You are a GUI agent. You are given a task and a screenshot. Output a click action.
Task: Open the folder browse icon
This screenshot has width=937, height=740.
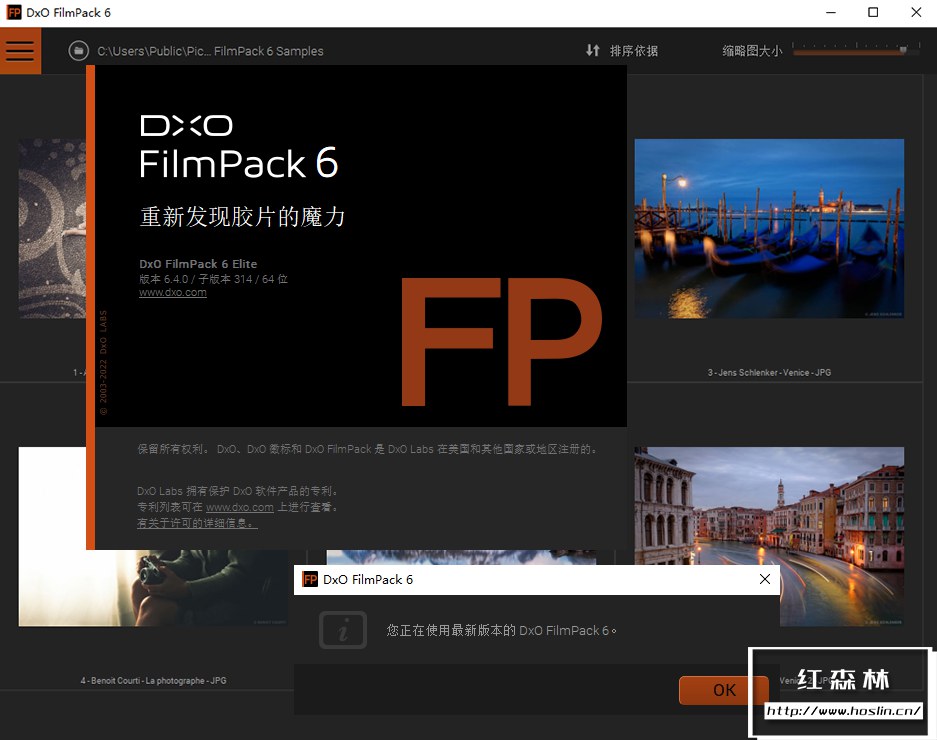(78, 51)
